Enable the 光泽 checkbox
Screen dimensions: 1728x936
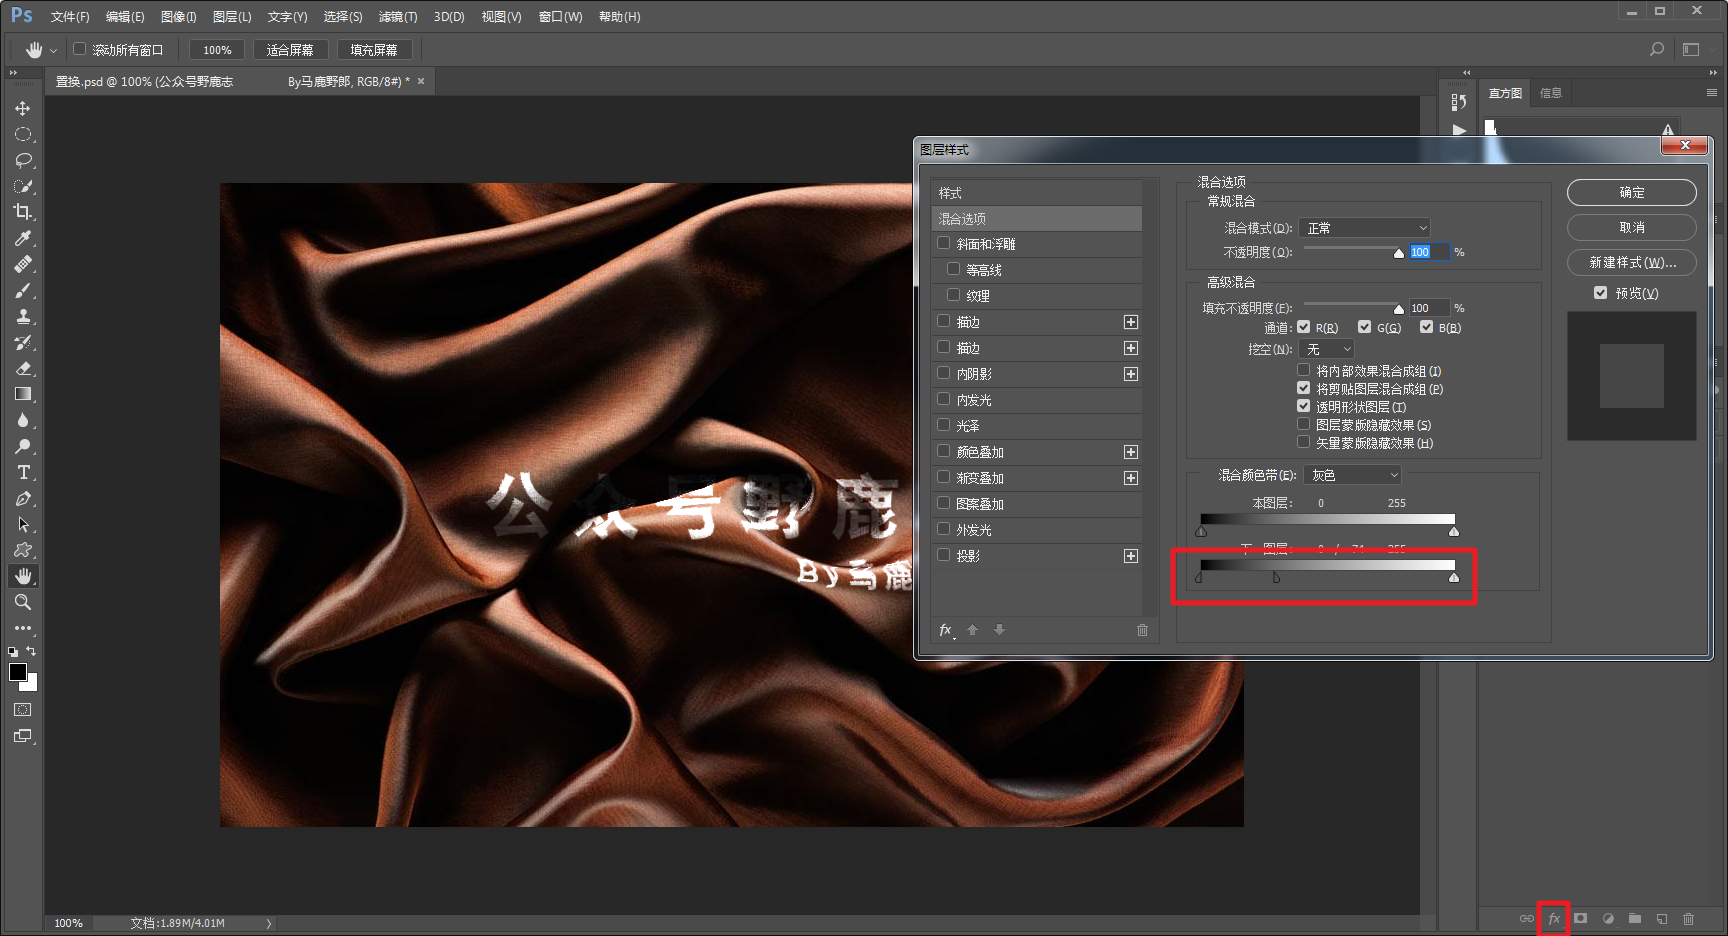click(x=943, y=425)
